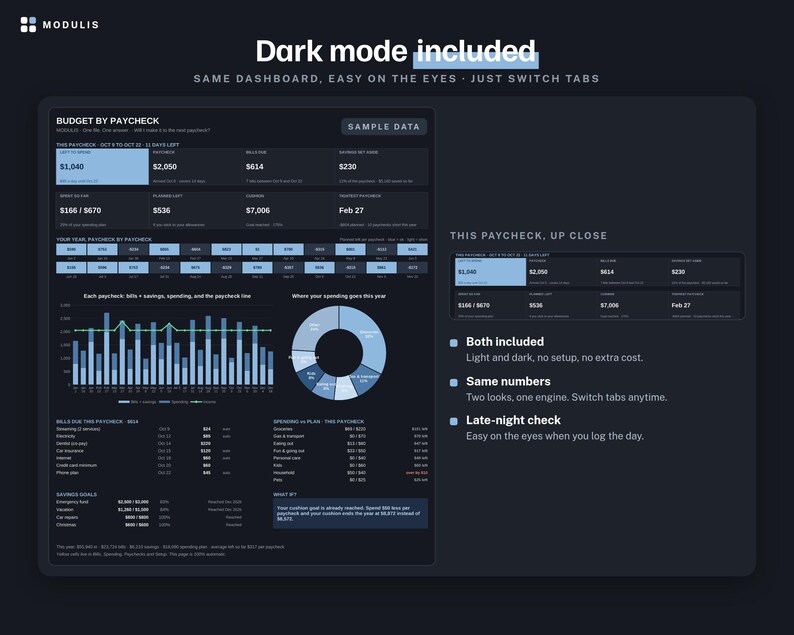Select the Paycheck $2,050 card in main dashboard
The height and width of the screenshot is (635, 794).
tap(195, 167)
